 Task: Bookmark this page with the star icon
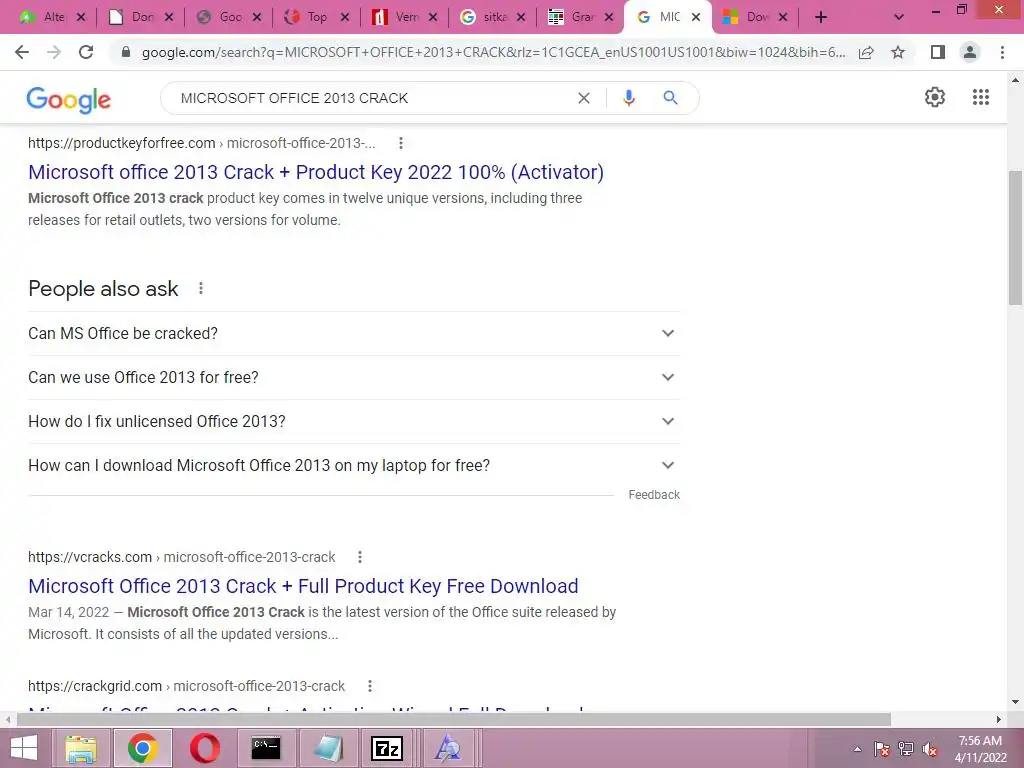898,52
